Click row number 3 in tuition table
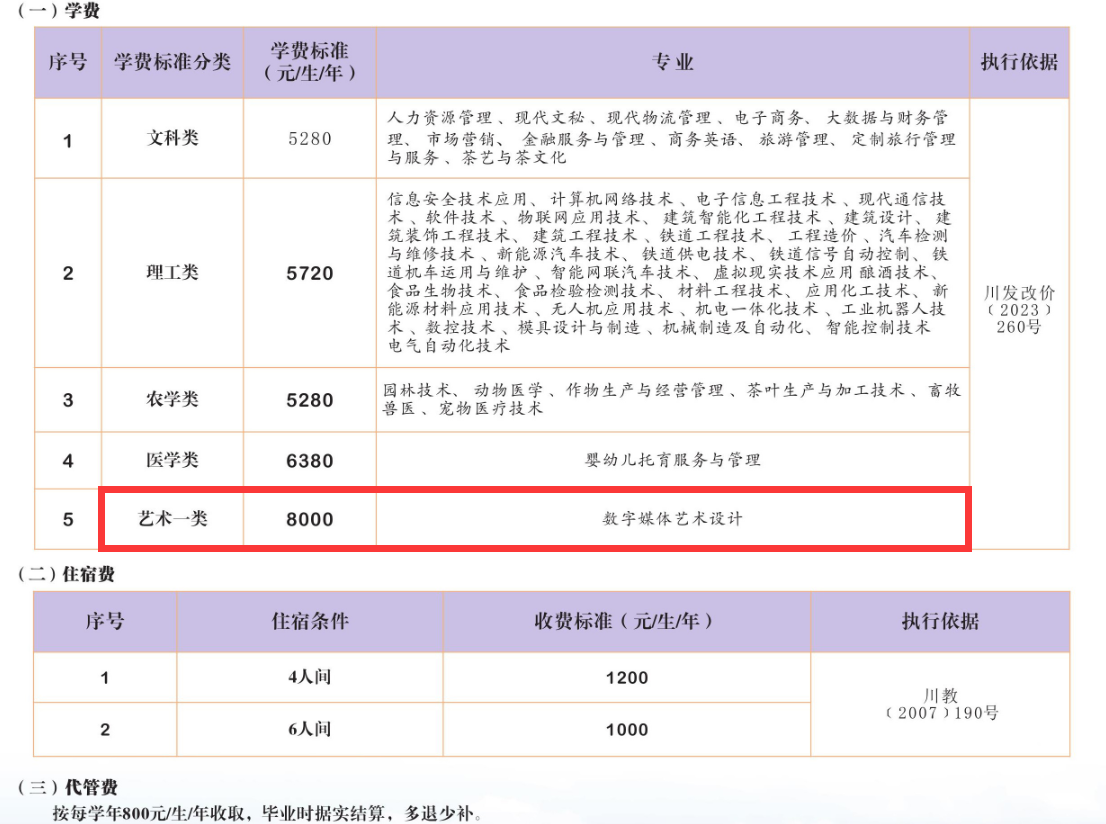The width and height of the screenshot is (1106, 824). coord(68,401)
